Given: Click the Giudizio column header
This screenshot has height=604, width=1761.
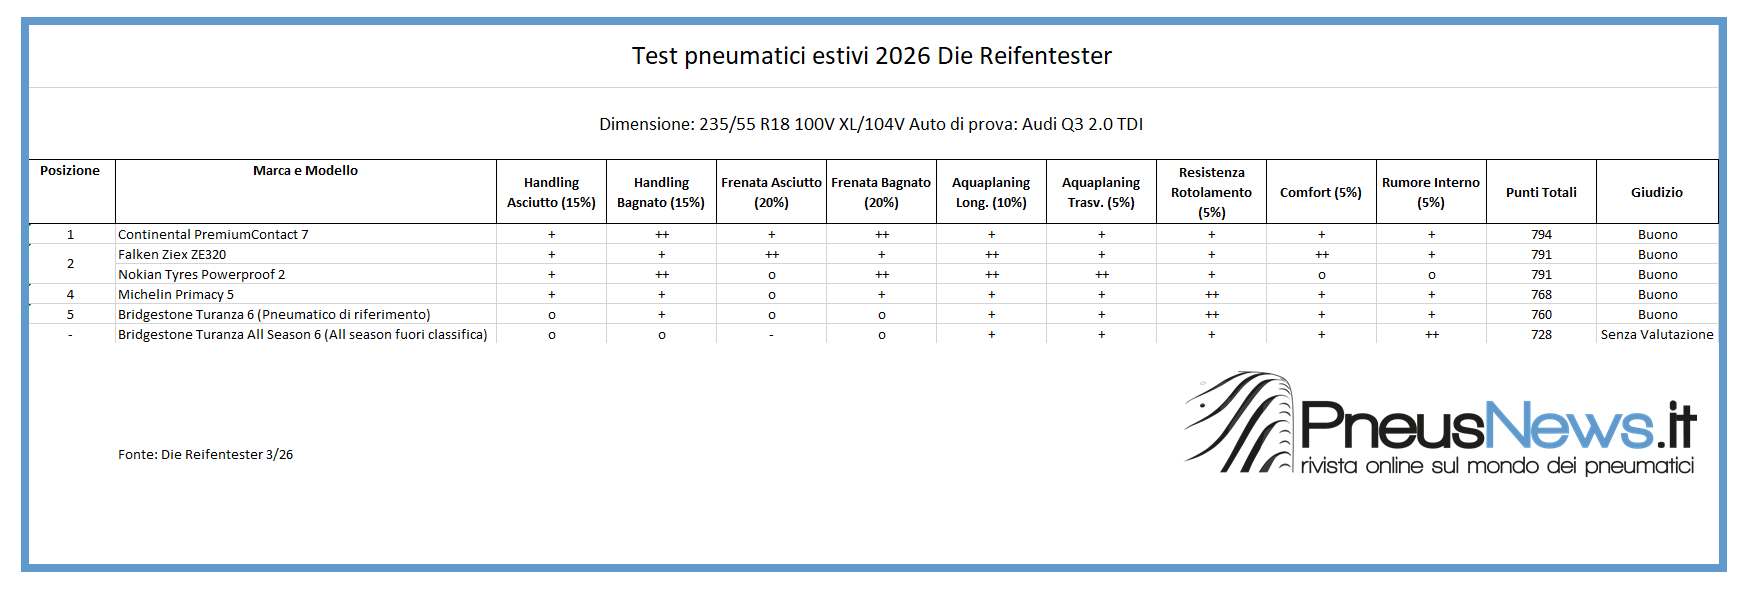Looking at the screenshot, I should pos(1657,192).
